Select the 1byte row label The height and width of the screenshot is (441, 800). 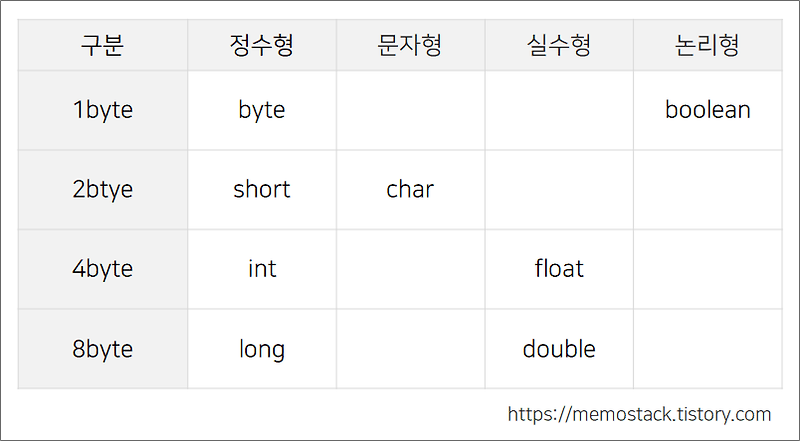click(103, 110)
